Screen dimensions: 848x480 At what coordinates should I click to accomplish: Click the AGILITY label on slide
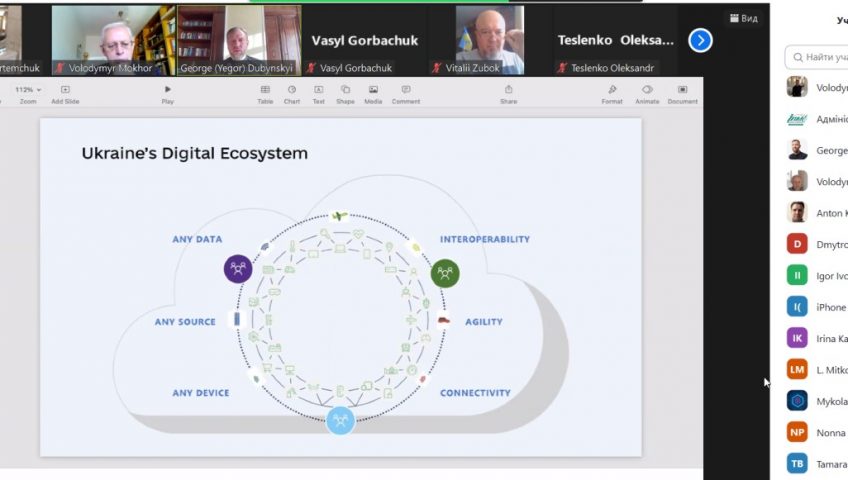[x=483, y=322]
